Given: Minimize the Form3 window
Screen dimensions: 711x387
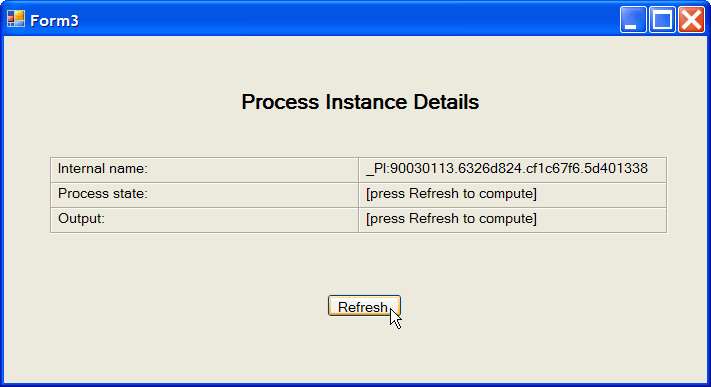Looking at the screenshot, I should pos(633,20).
